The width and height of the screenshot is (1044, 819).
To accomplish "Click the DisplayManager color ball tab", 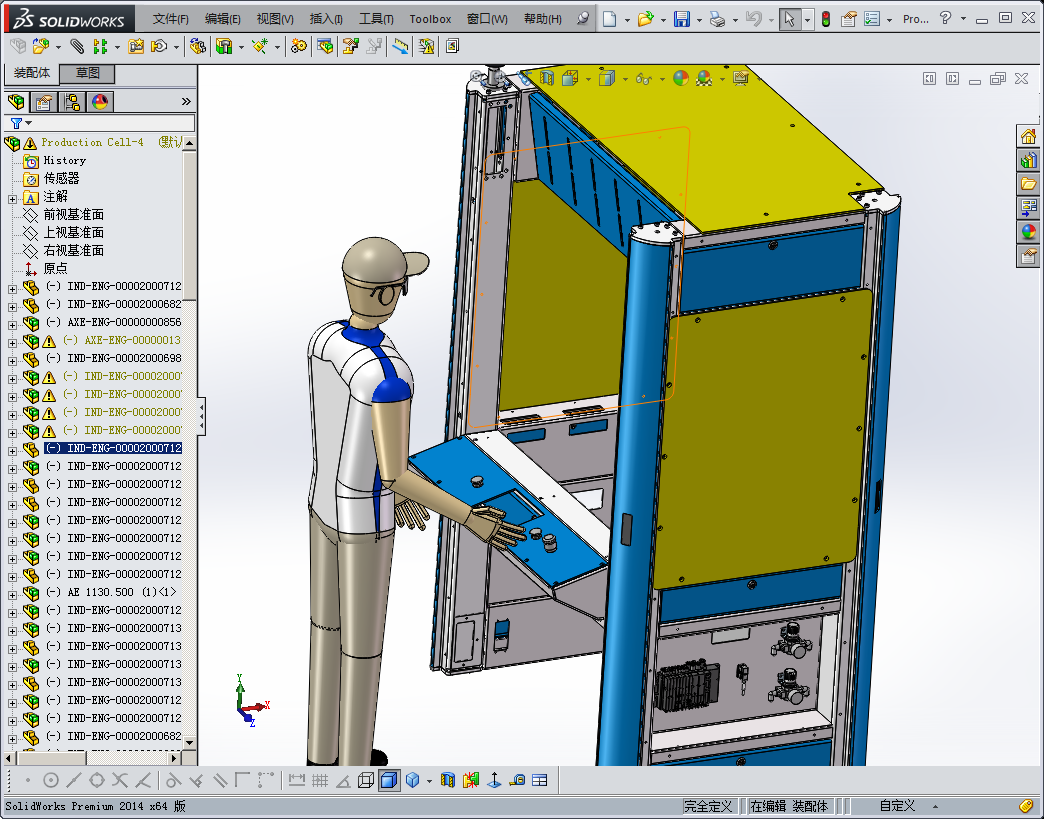I will 100,102.
